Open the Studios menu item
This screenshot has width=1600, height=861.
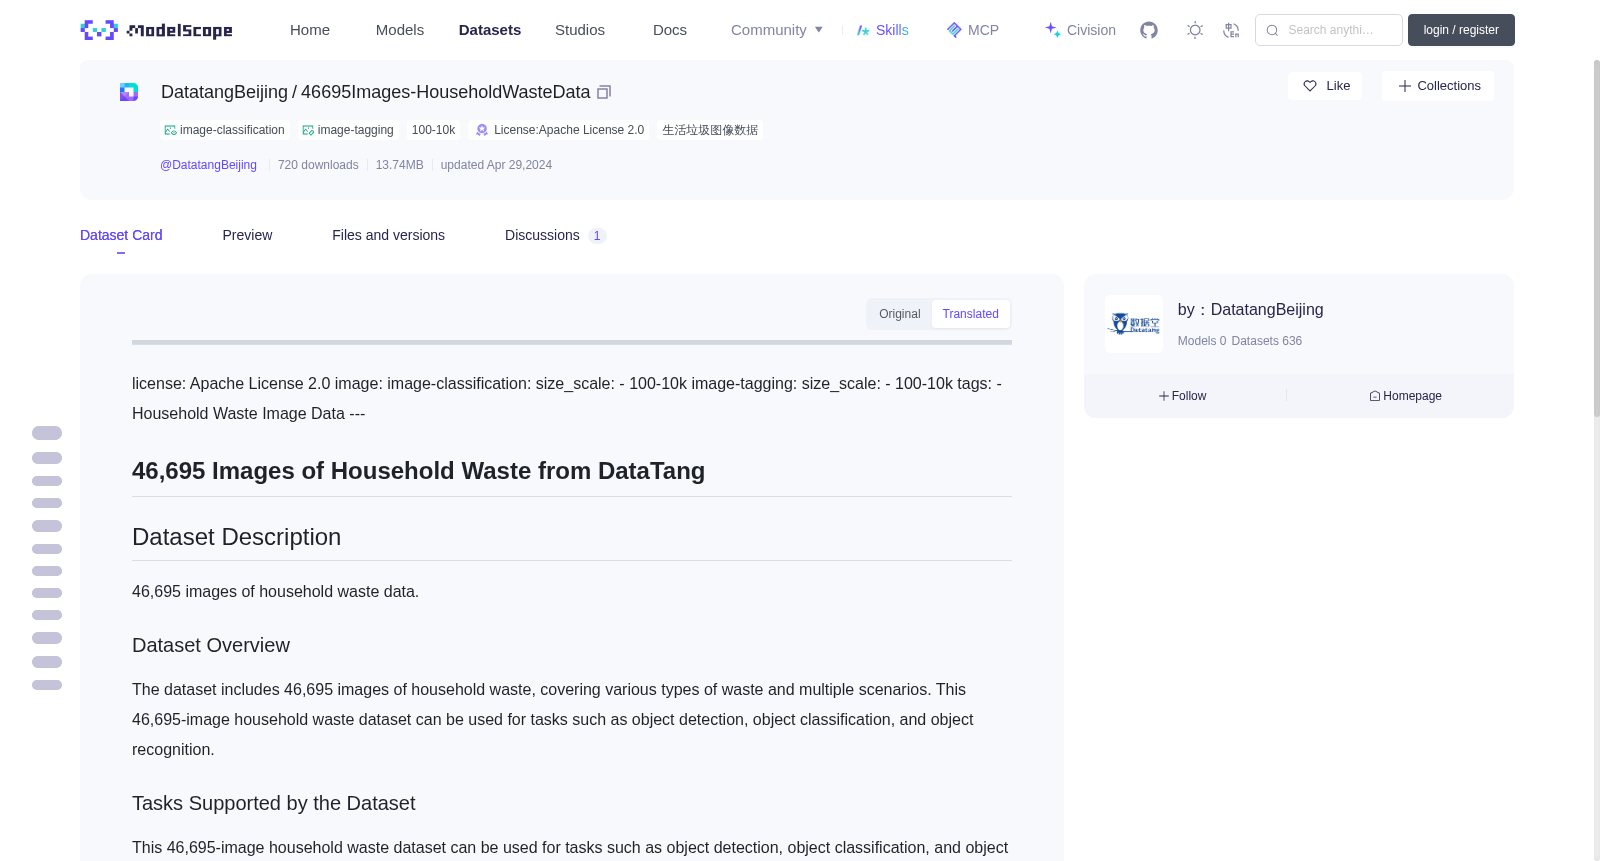coord(580,30)
